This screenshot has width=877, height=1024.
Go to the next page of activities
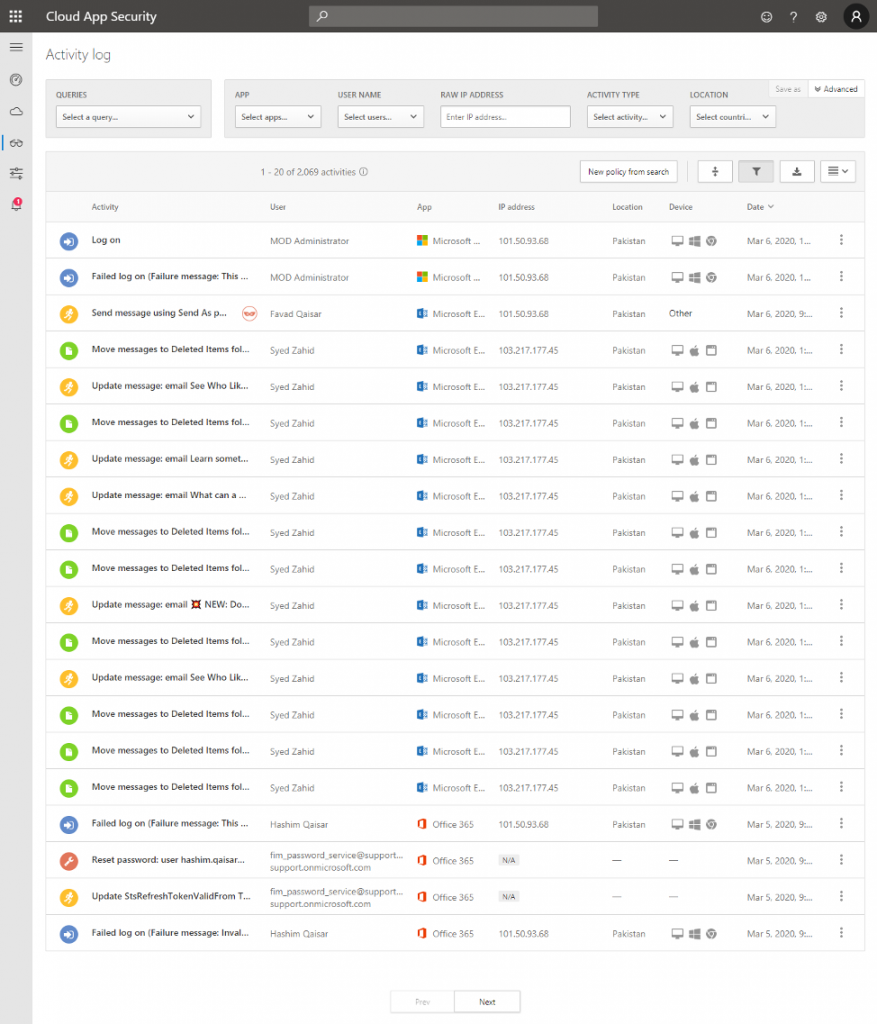(486, 1001)
